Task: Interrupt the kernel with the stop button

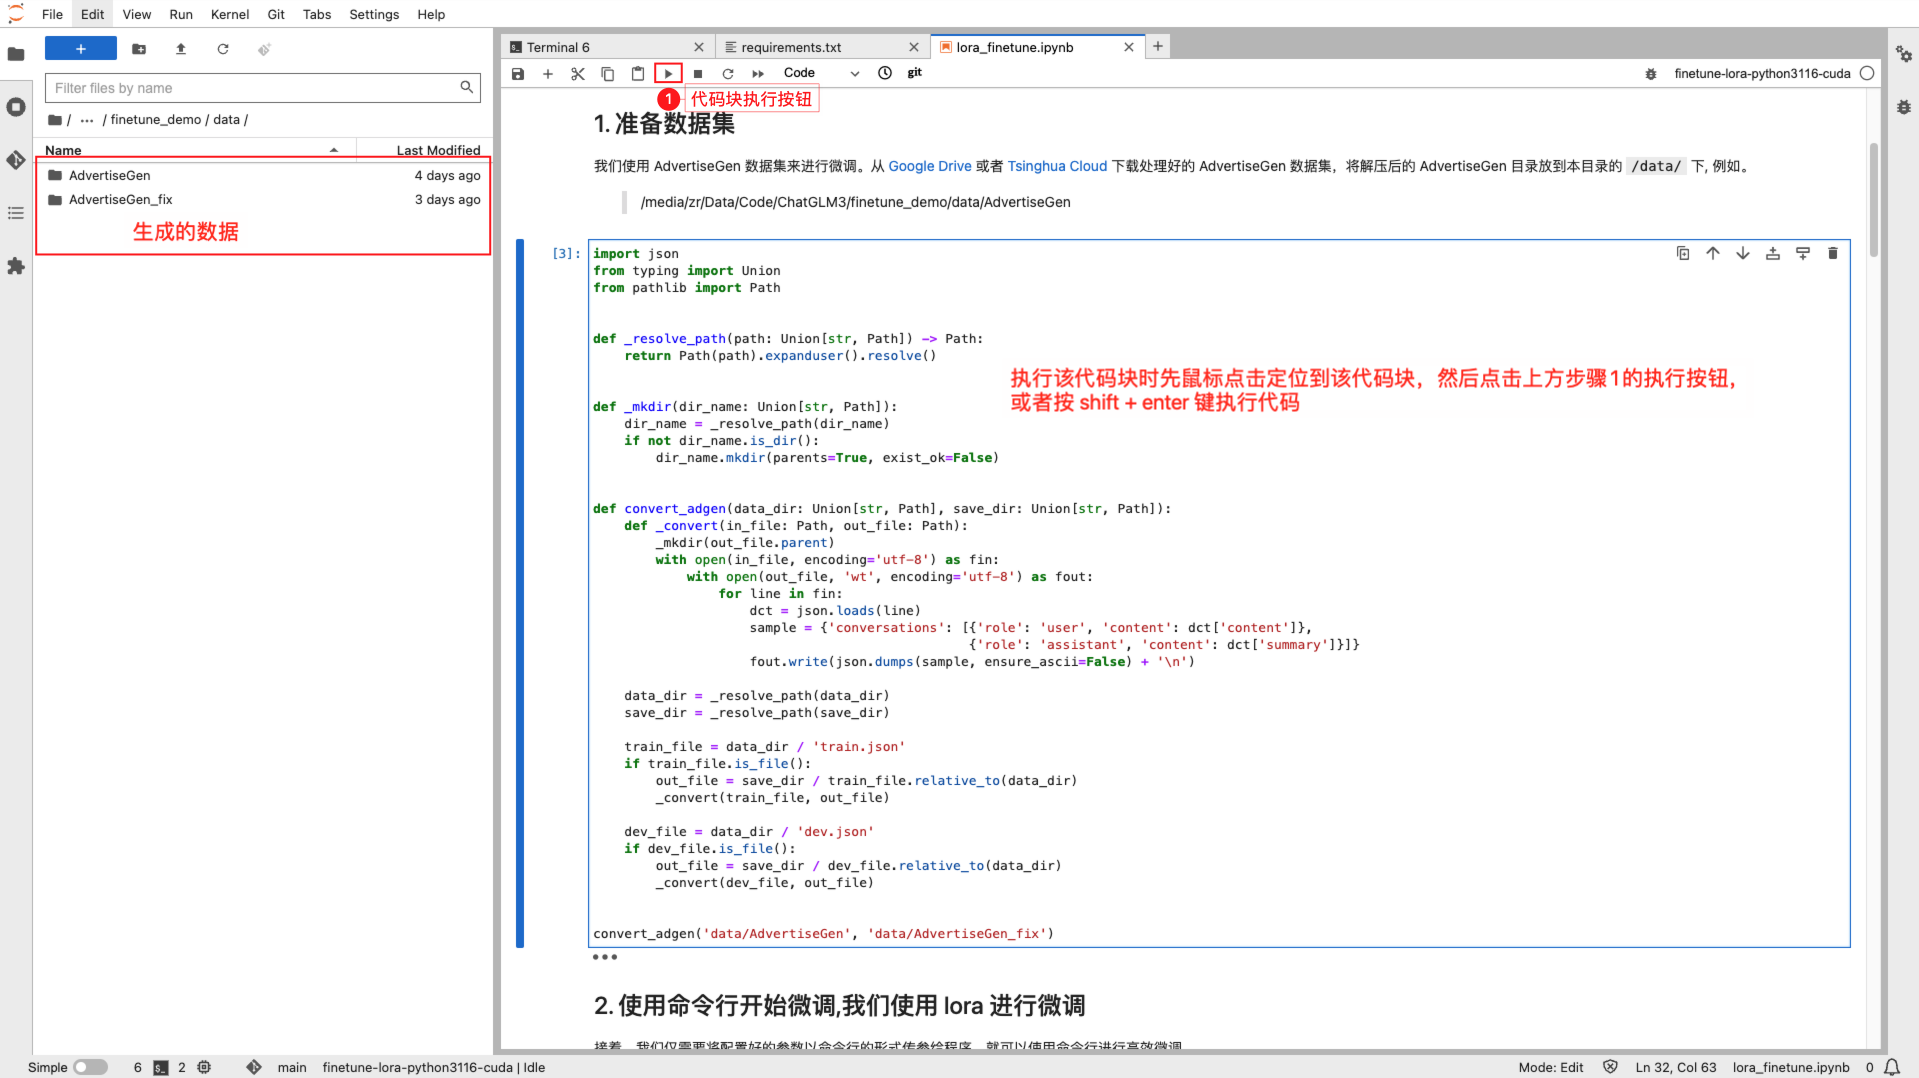Action: click(698, 73)
